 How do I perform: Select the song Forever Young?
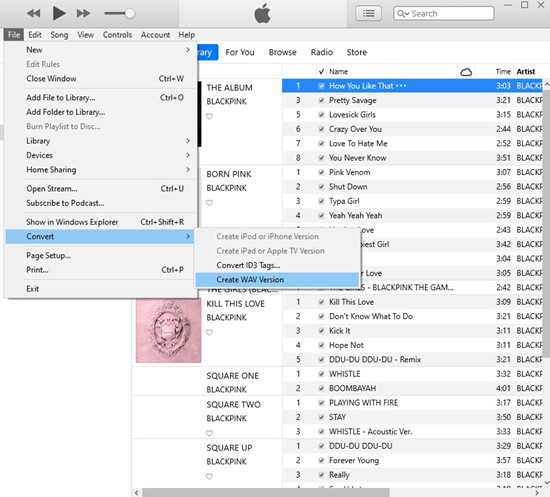point(354,460)
